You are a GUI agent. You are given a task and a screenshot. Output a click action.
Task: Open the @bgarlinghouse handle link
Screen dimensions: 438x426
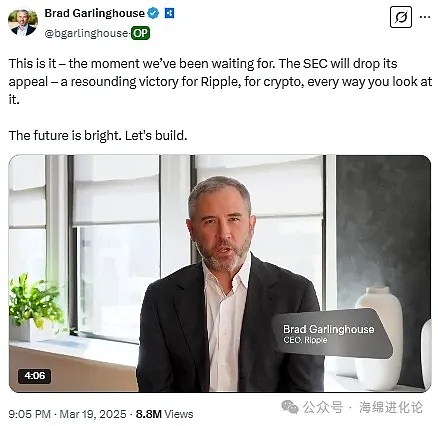[86, 33]
